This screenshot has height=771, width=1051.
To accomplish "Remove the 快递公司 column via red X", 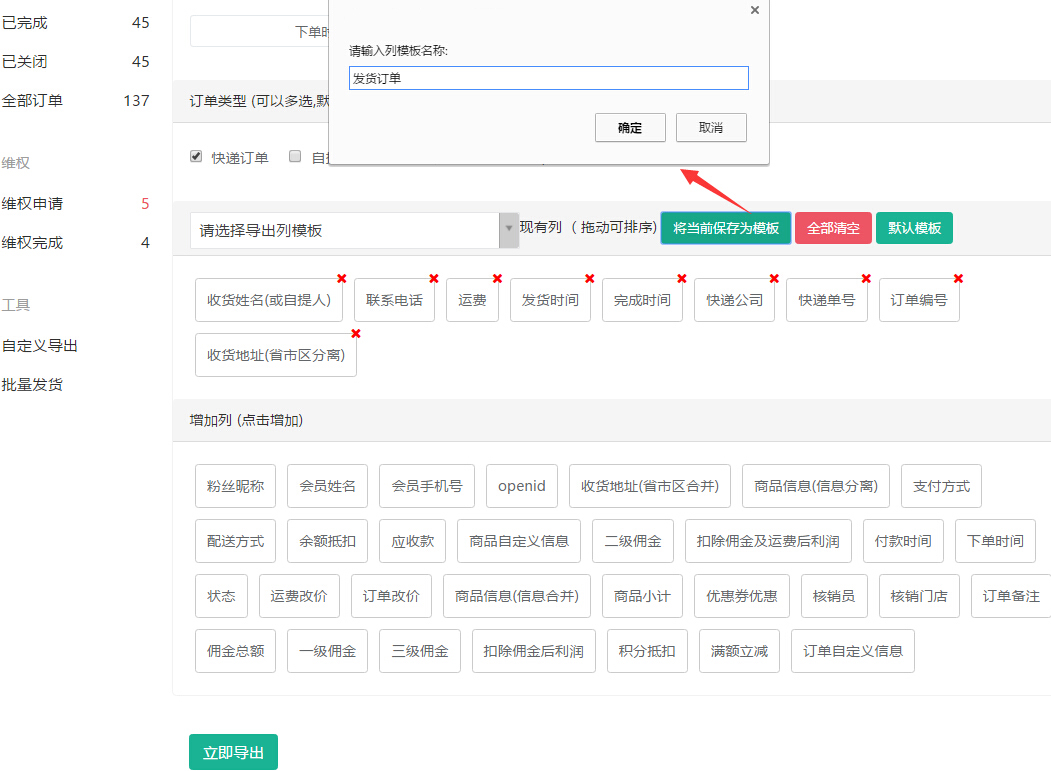I will click(x=774, y=278).
